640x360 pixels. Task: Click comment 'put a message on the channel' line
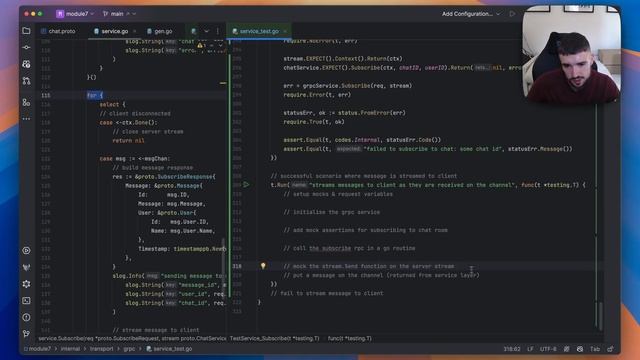coord(381,275)
